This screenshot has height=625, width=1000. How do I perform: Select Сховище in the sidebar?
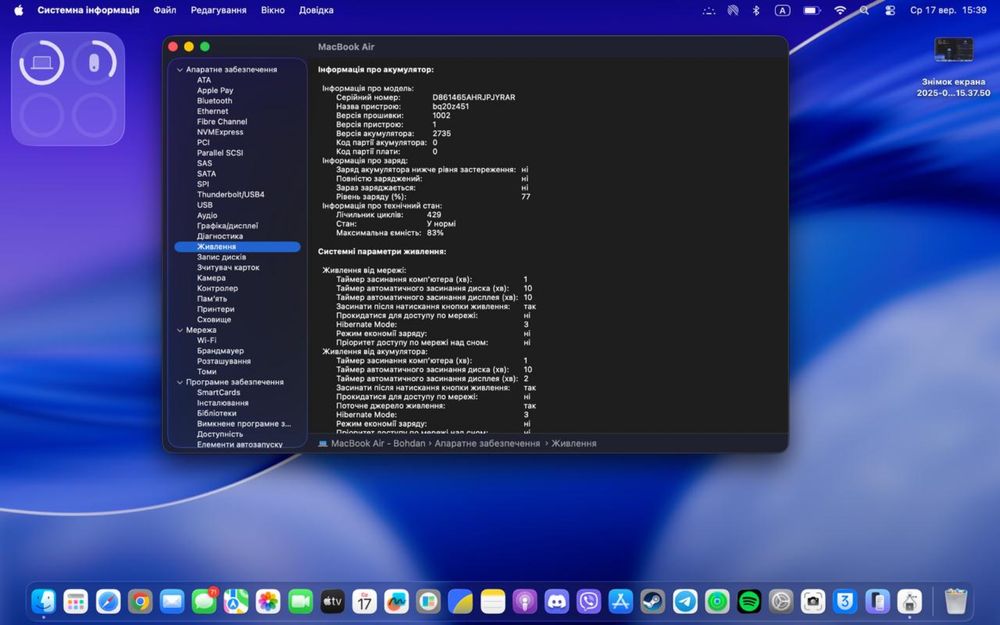pyautogui.click(x=214, y=320)
